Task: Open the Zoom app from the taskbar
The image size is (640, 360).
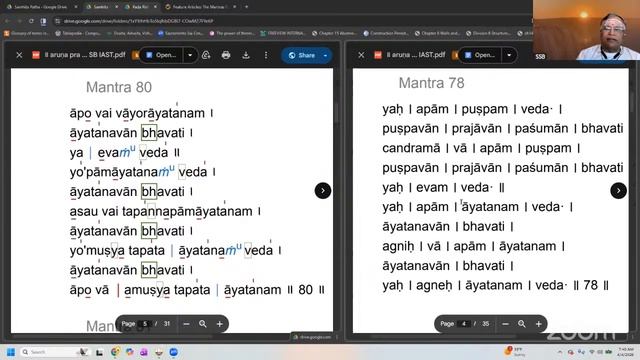Action: pyautogui.click(x=173, y=352)
